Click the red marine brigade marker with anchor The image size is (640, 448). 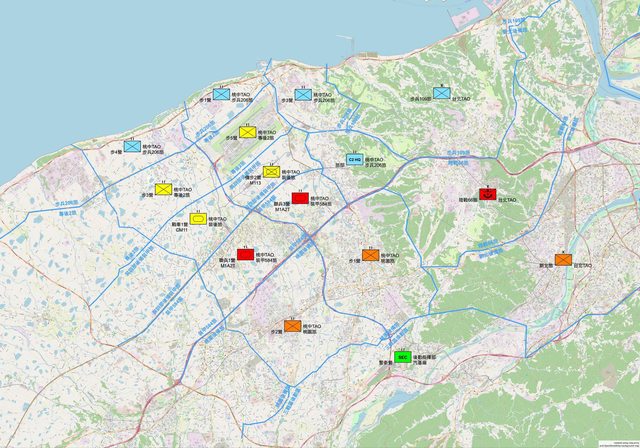[x=488, y=194]
